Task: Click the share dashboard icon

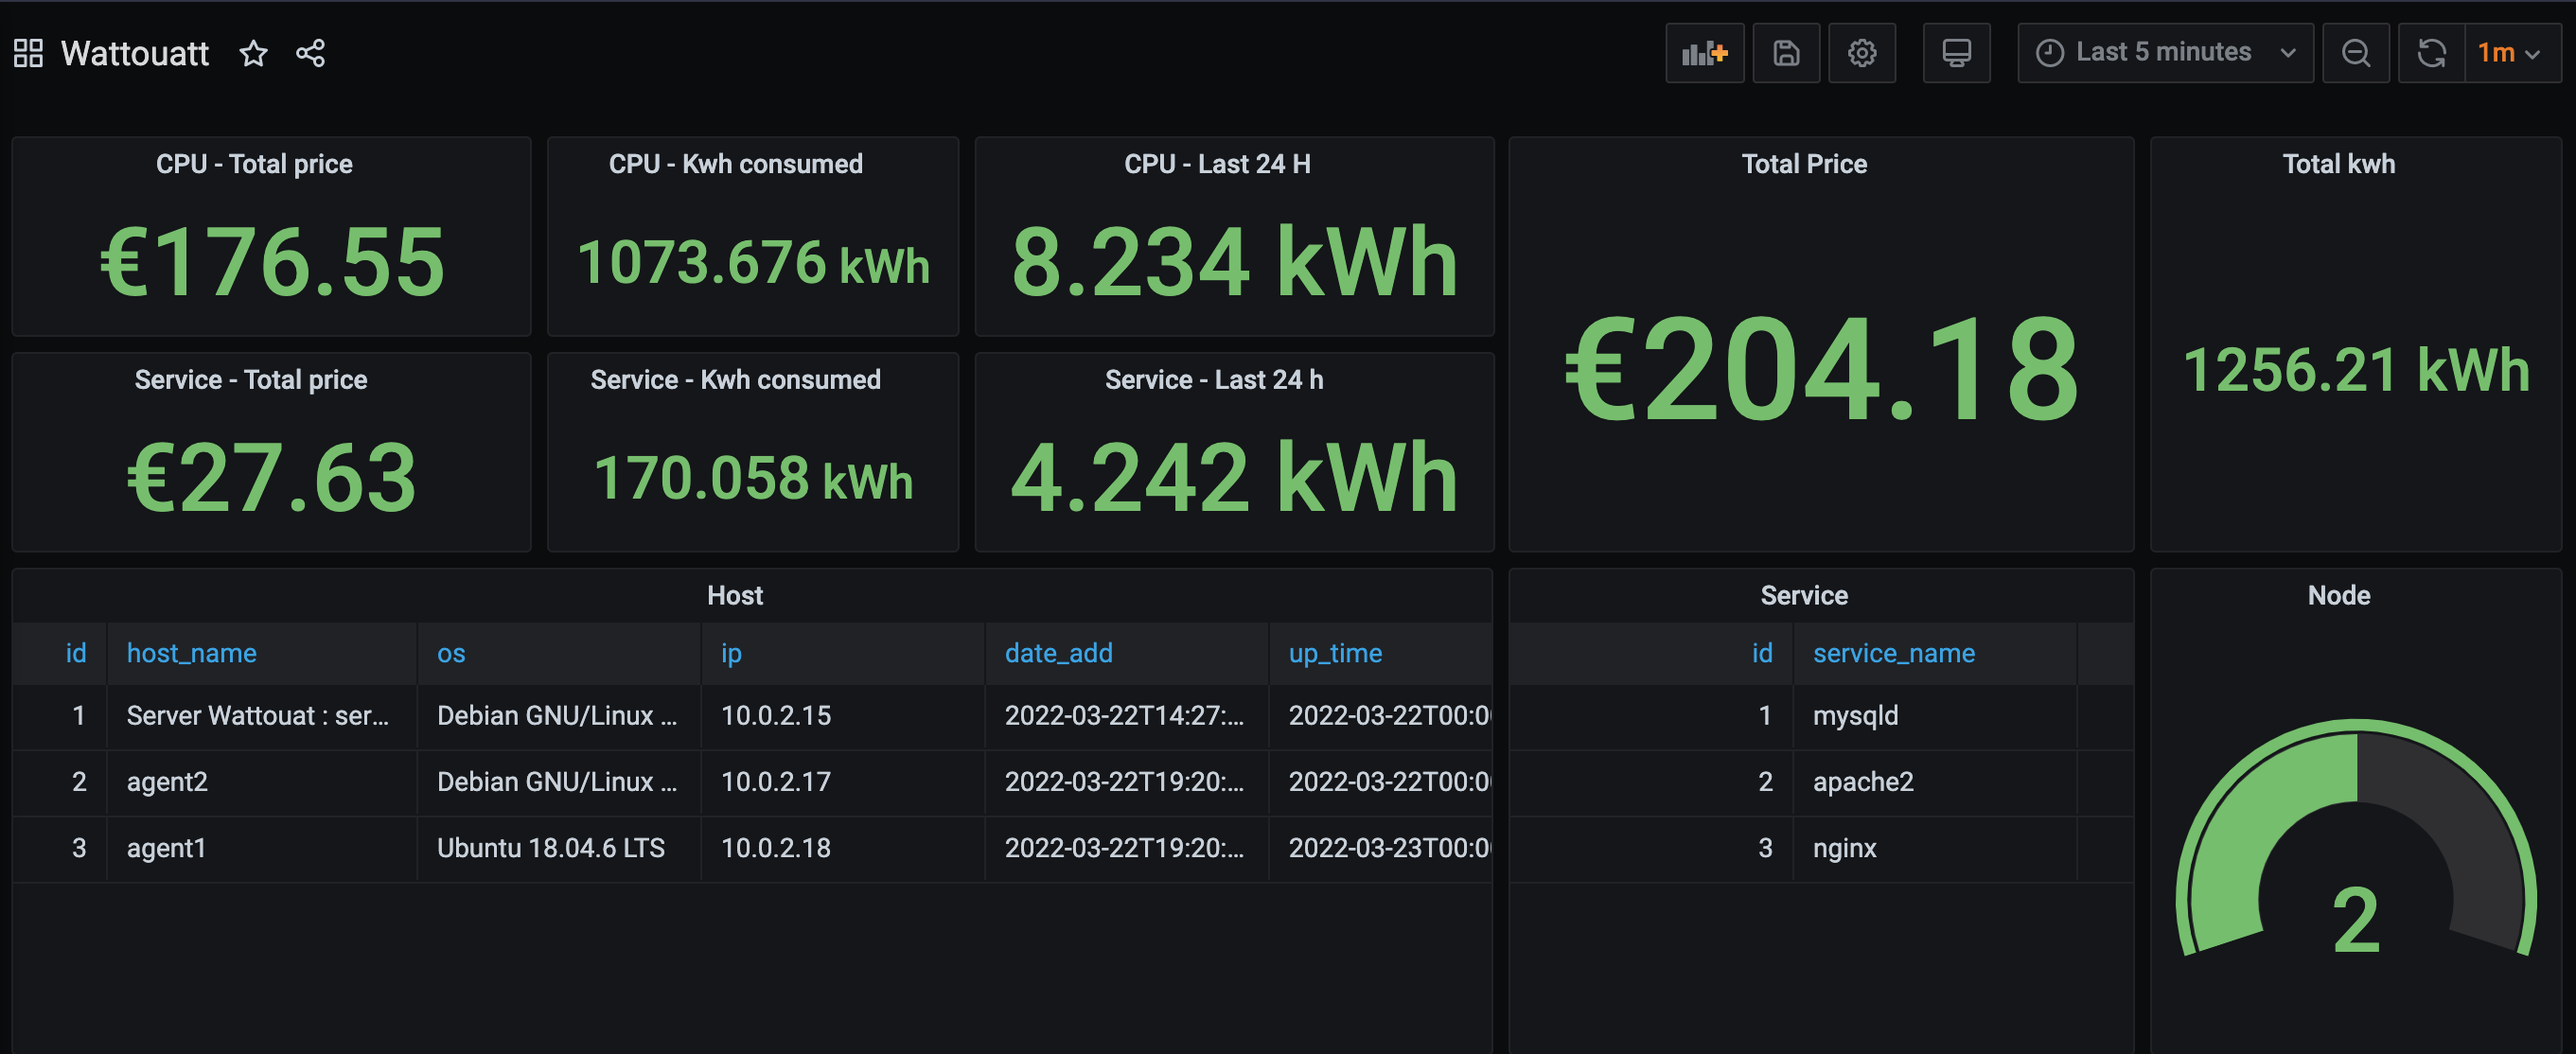Action: click(x=310, y=53)
